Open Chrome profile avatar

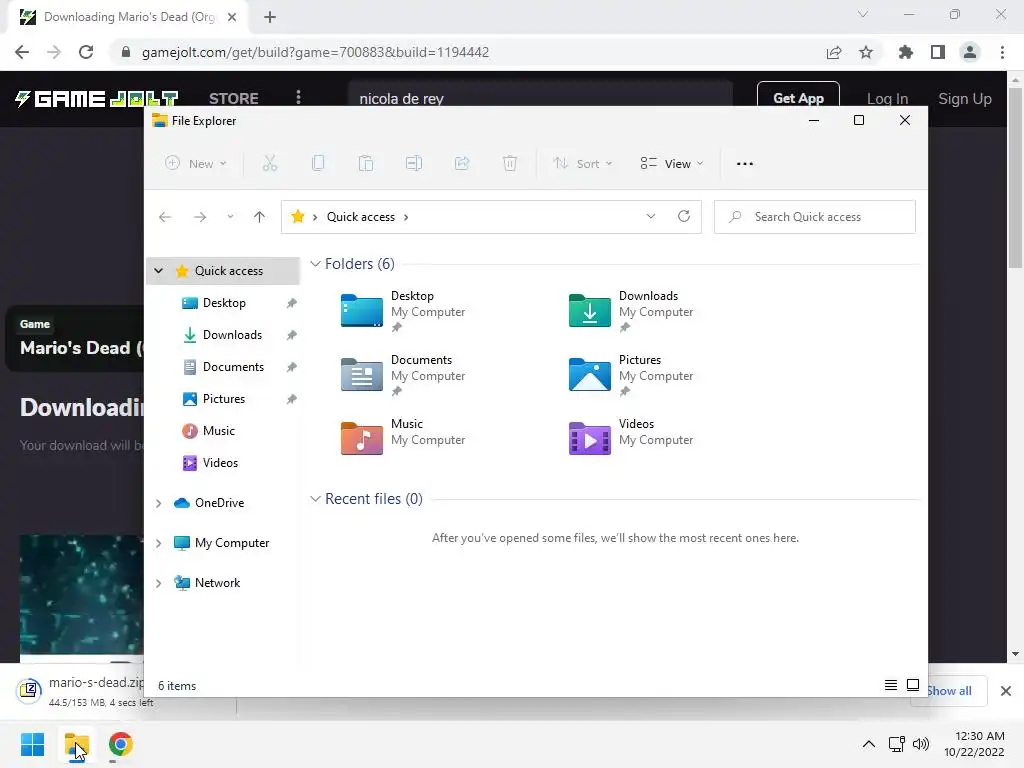pyautogui.click(x=970, y=52)
